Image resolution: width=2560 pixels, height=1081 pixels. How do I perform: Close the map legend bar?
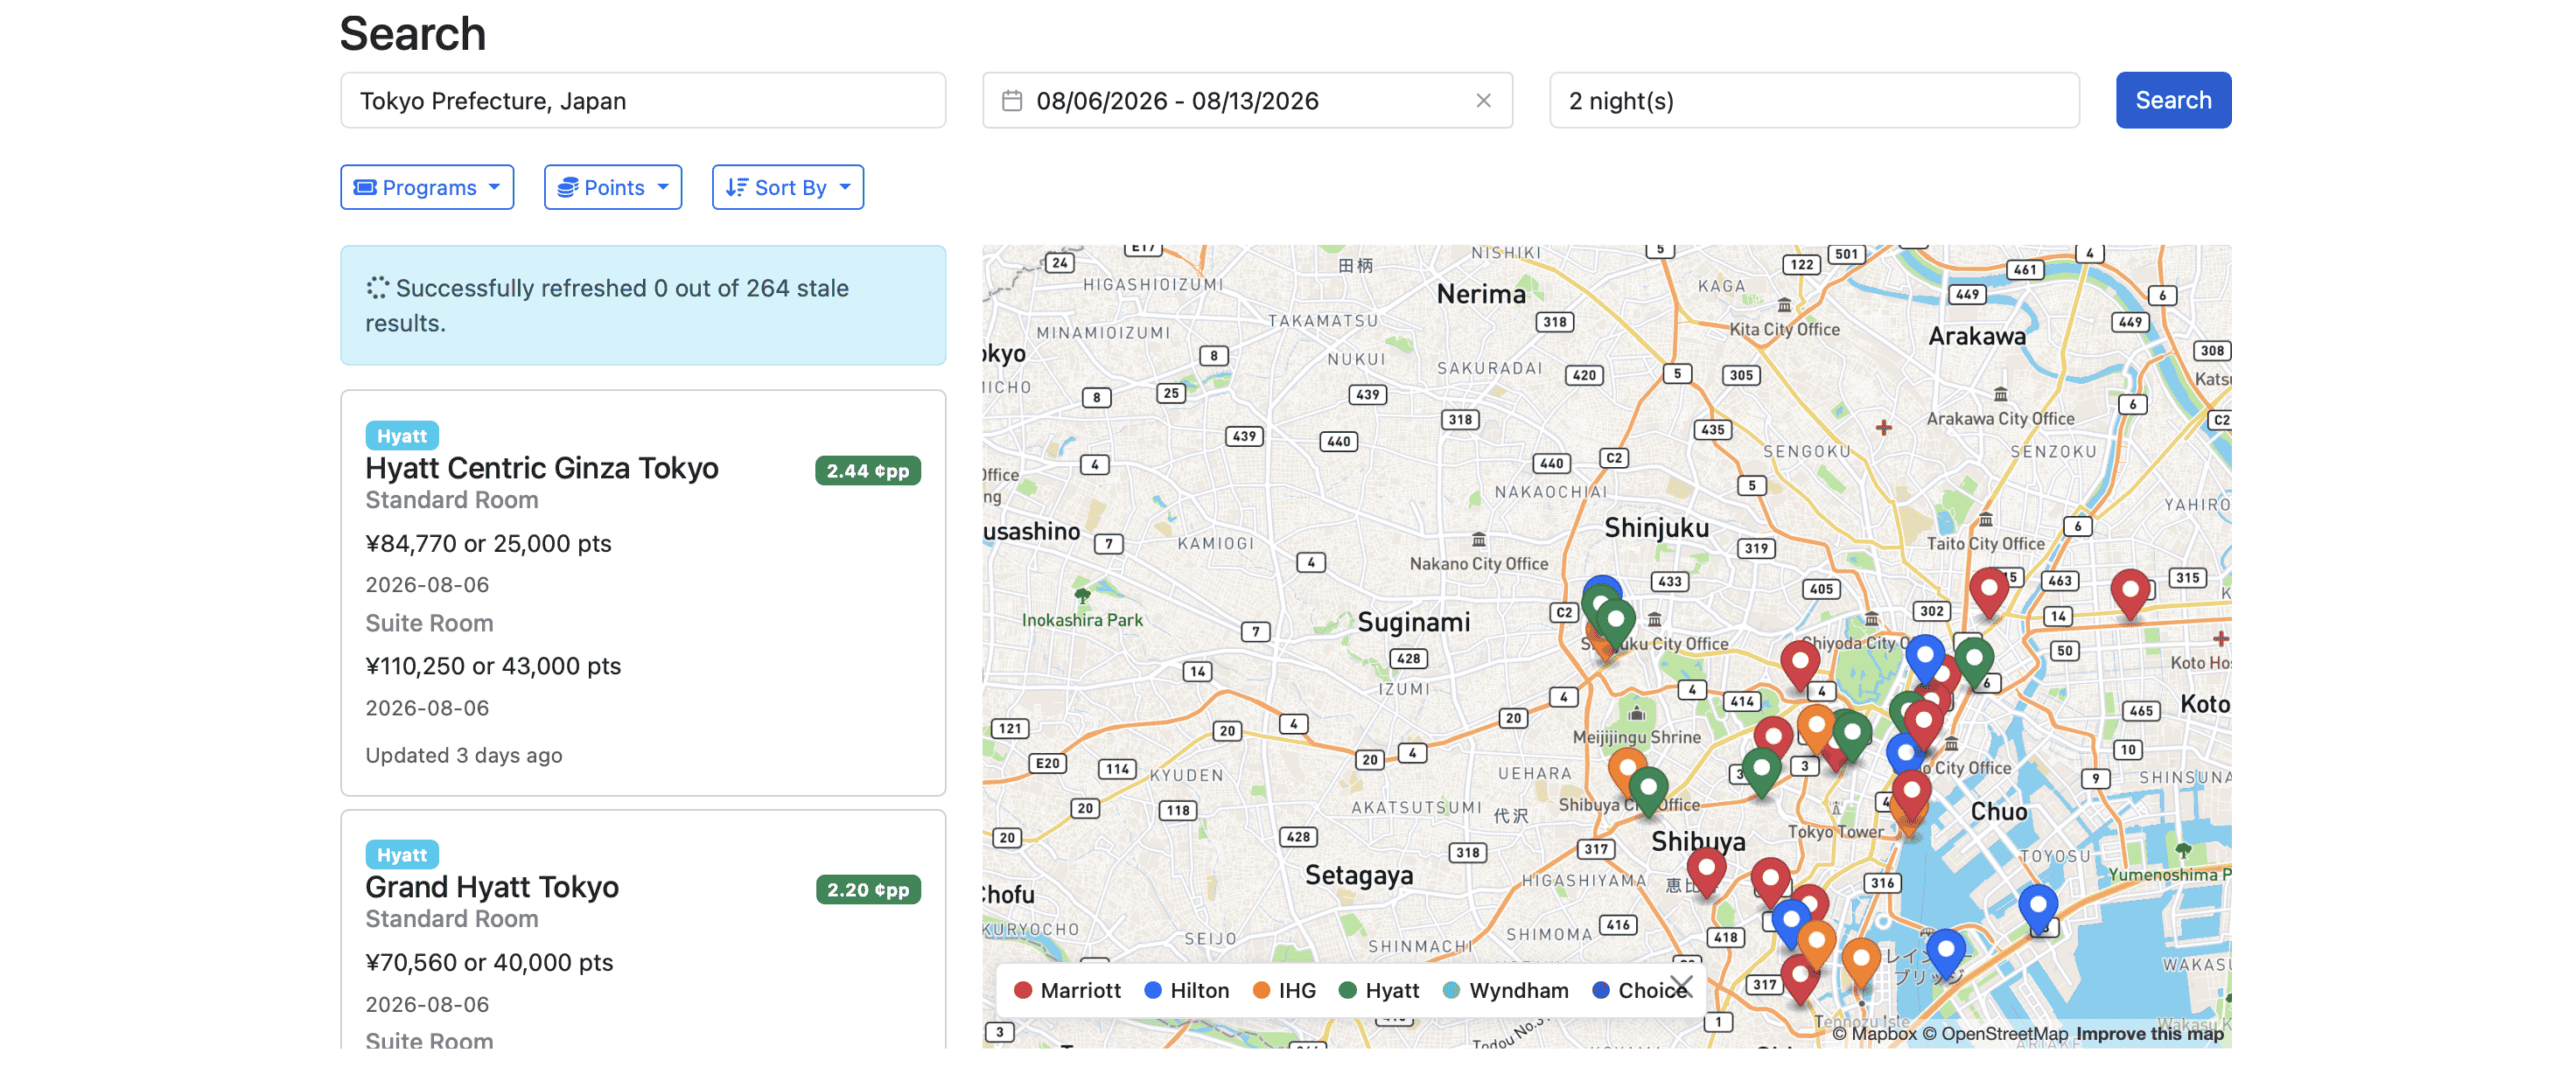click(x=1681, y=986)
